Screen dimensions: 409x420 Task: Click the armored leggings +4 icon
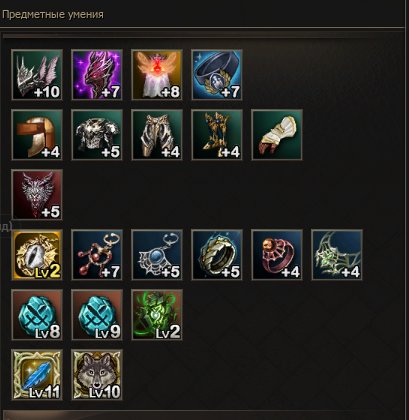(x=157, y=135)
